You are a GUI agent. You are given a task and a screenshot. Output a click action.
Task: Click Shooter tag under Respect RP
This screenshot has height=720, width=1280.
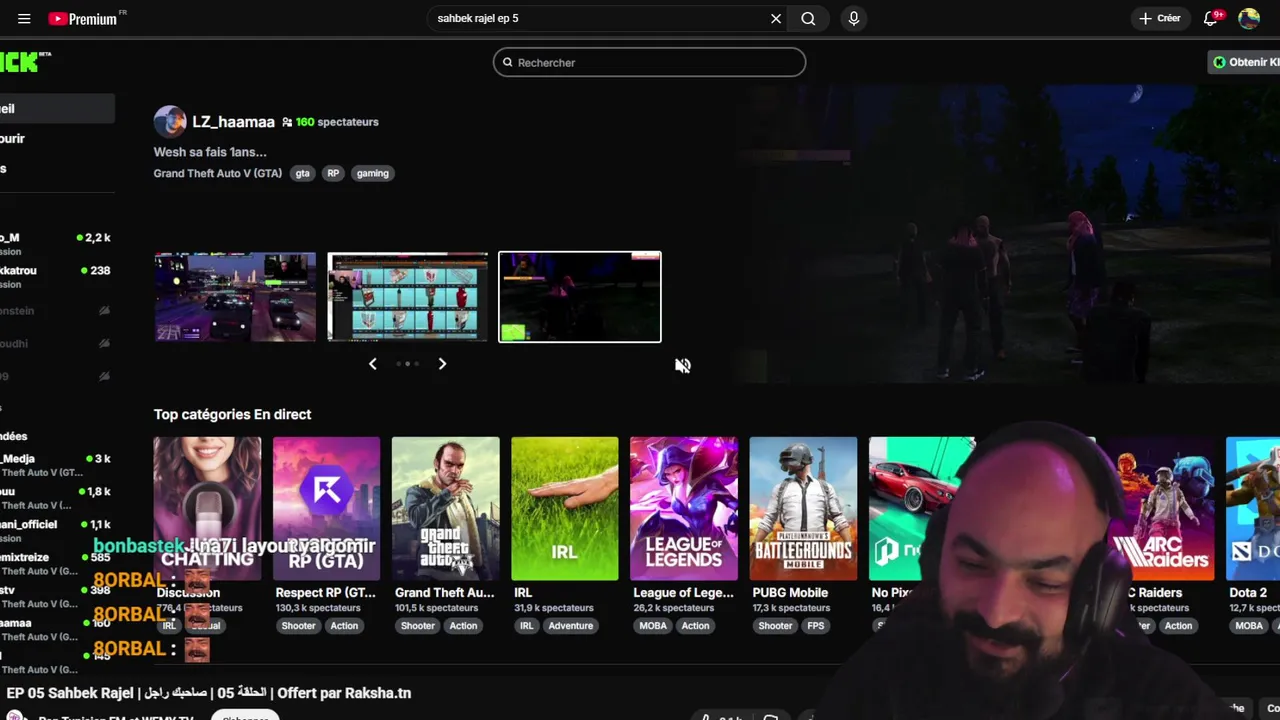point(298,626)
